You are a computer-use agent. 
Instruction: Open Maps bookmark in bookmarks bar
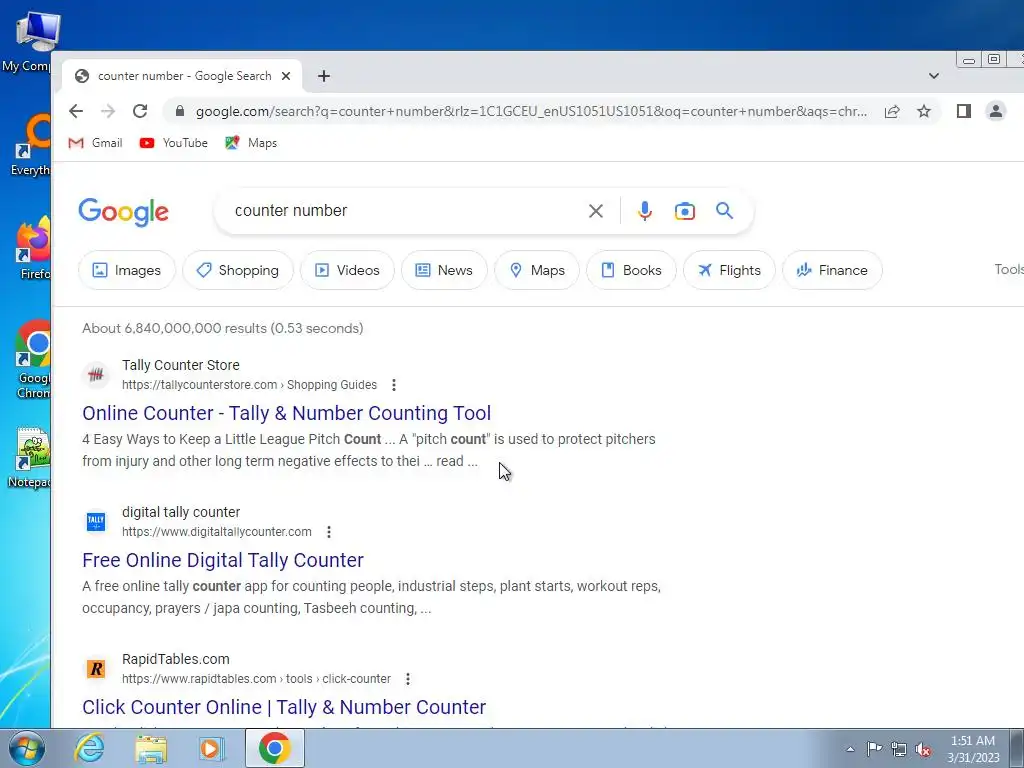click(x=251, y=143)
